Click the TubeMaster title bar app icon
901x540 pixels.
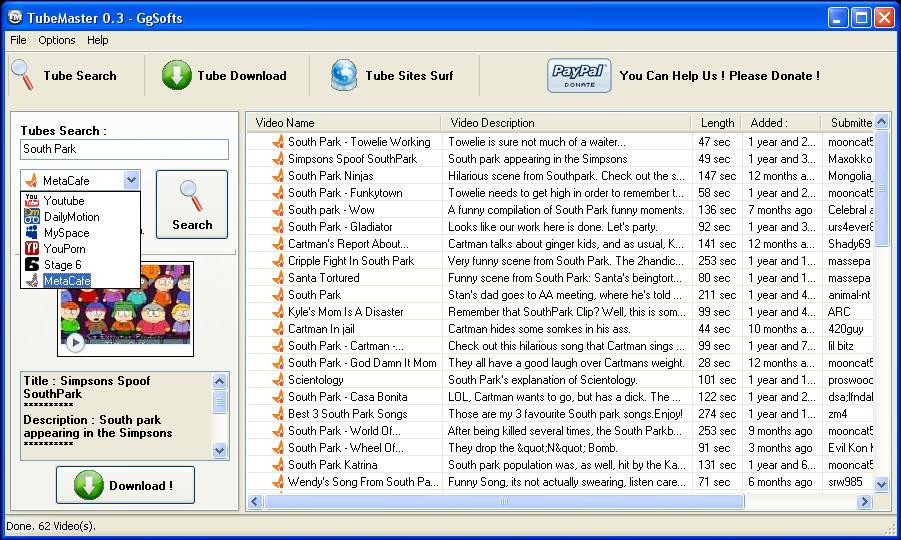(15, 17)
